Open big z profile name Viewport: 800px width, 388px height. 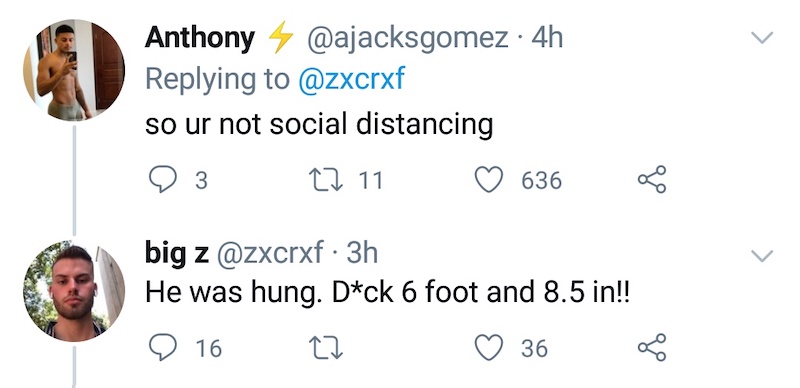pyautogui.click(x=177, y=254)
